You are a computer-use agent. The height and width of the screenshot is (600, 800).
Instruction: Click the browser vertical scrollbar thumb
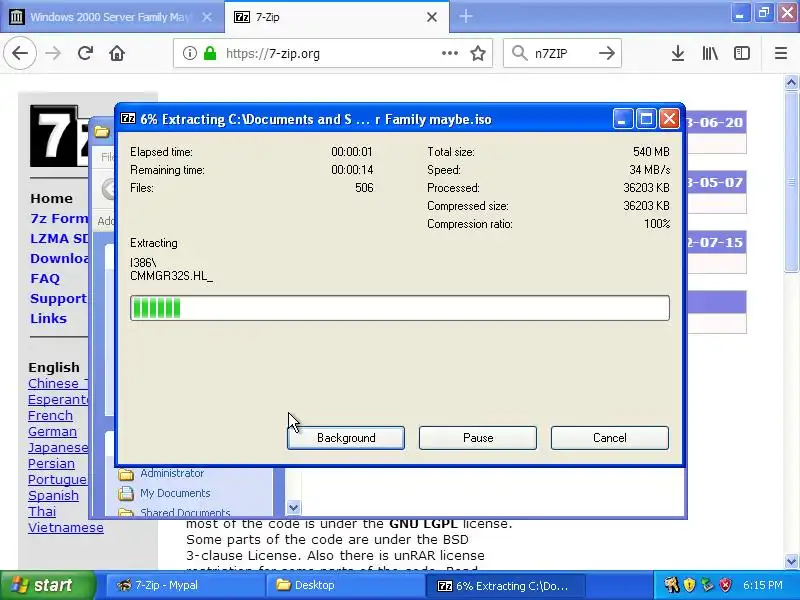[791, 182]
